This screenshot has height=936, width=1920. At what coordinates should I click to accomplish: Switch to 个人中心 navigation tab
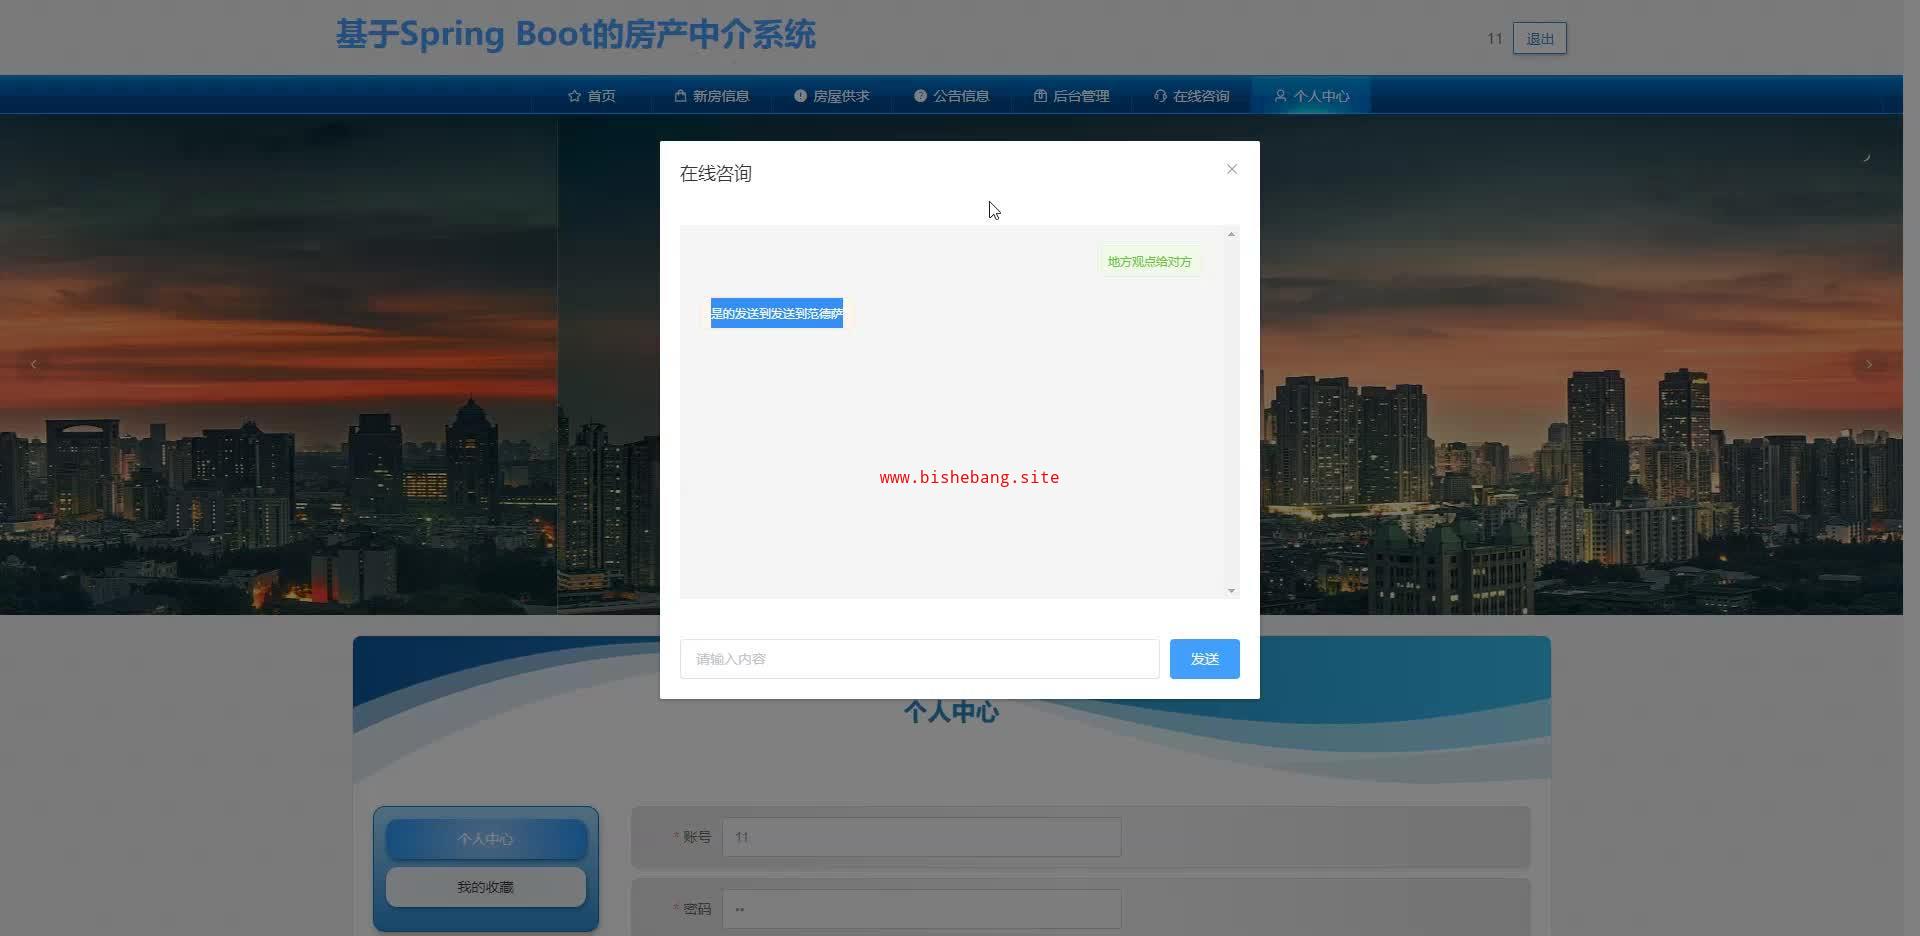[x=1311, y=96]
